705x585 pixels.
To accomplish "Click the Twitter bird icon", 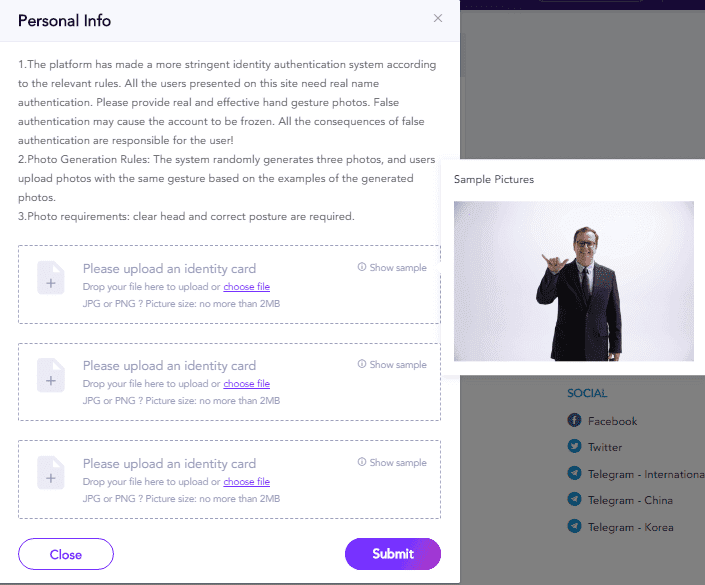I will click(574, 447).
